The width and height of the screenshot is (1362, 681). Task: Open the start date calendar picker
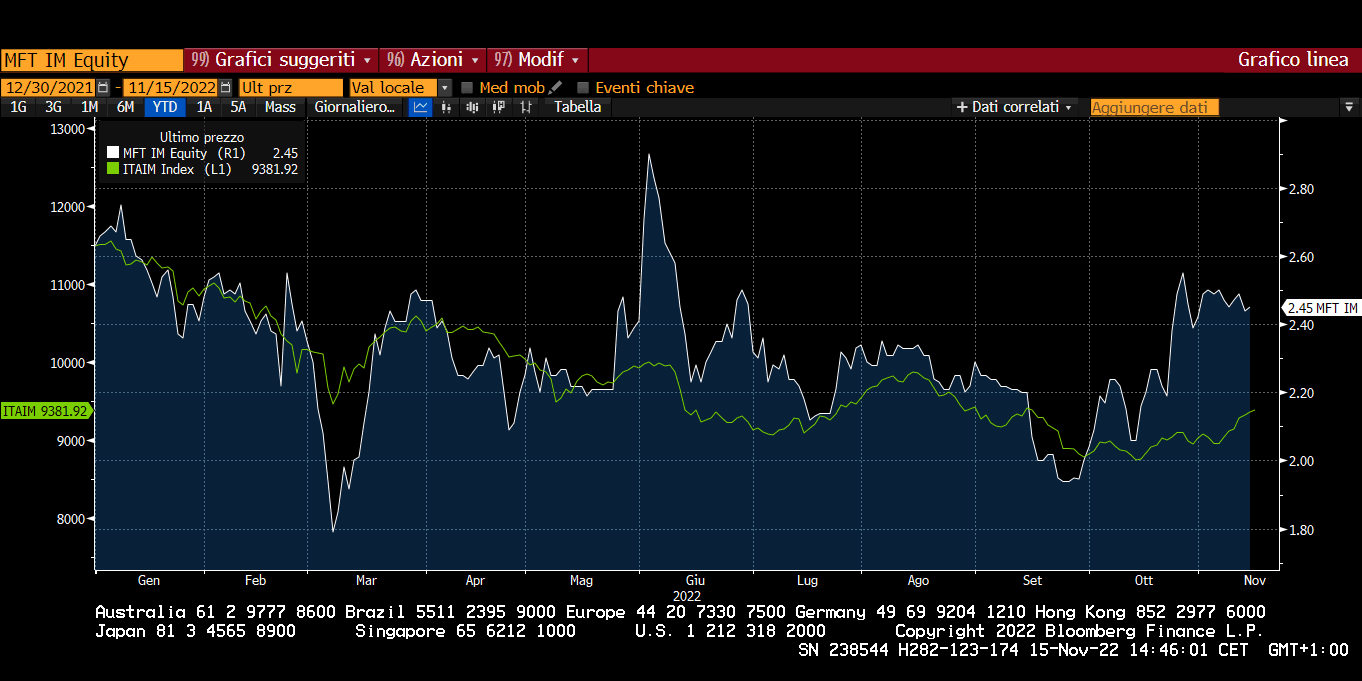tap(103, 88)
